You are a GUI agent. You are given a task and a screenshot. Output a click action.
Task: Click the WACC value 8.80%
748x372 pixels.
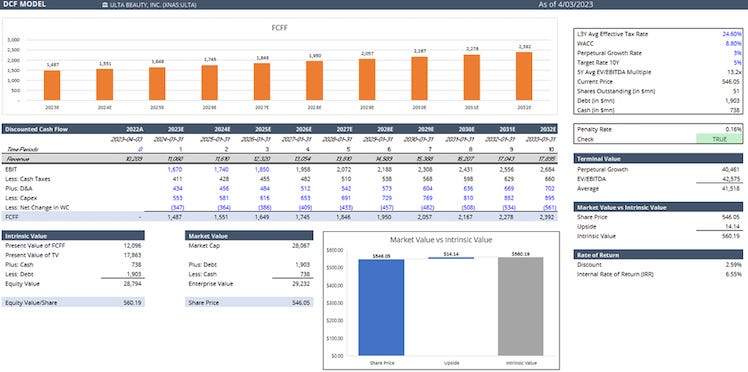click(733, 43)
